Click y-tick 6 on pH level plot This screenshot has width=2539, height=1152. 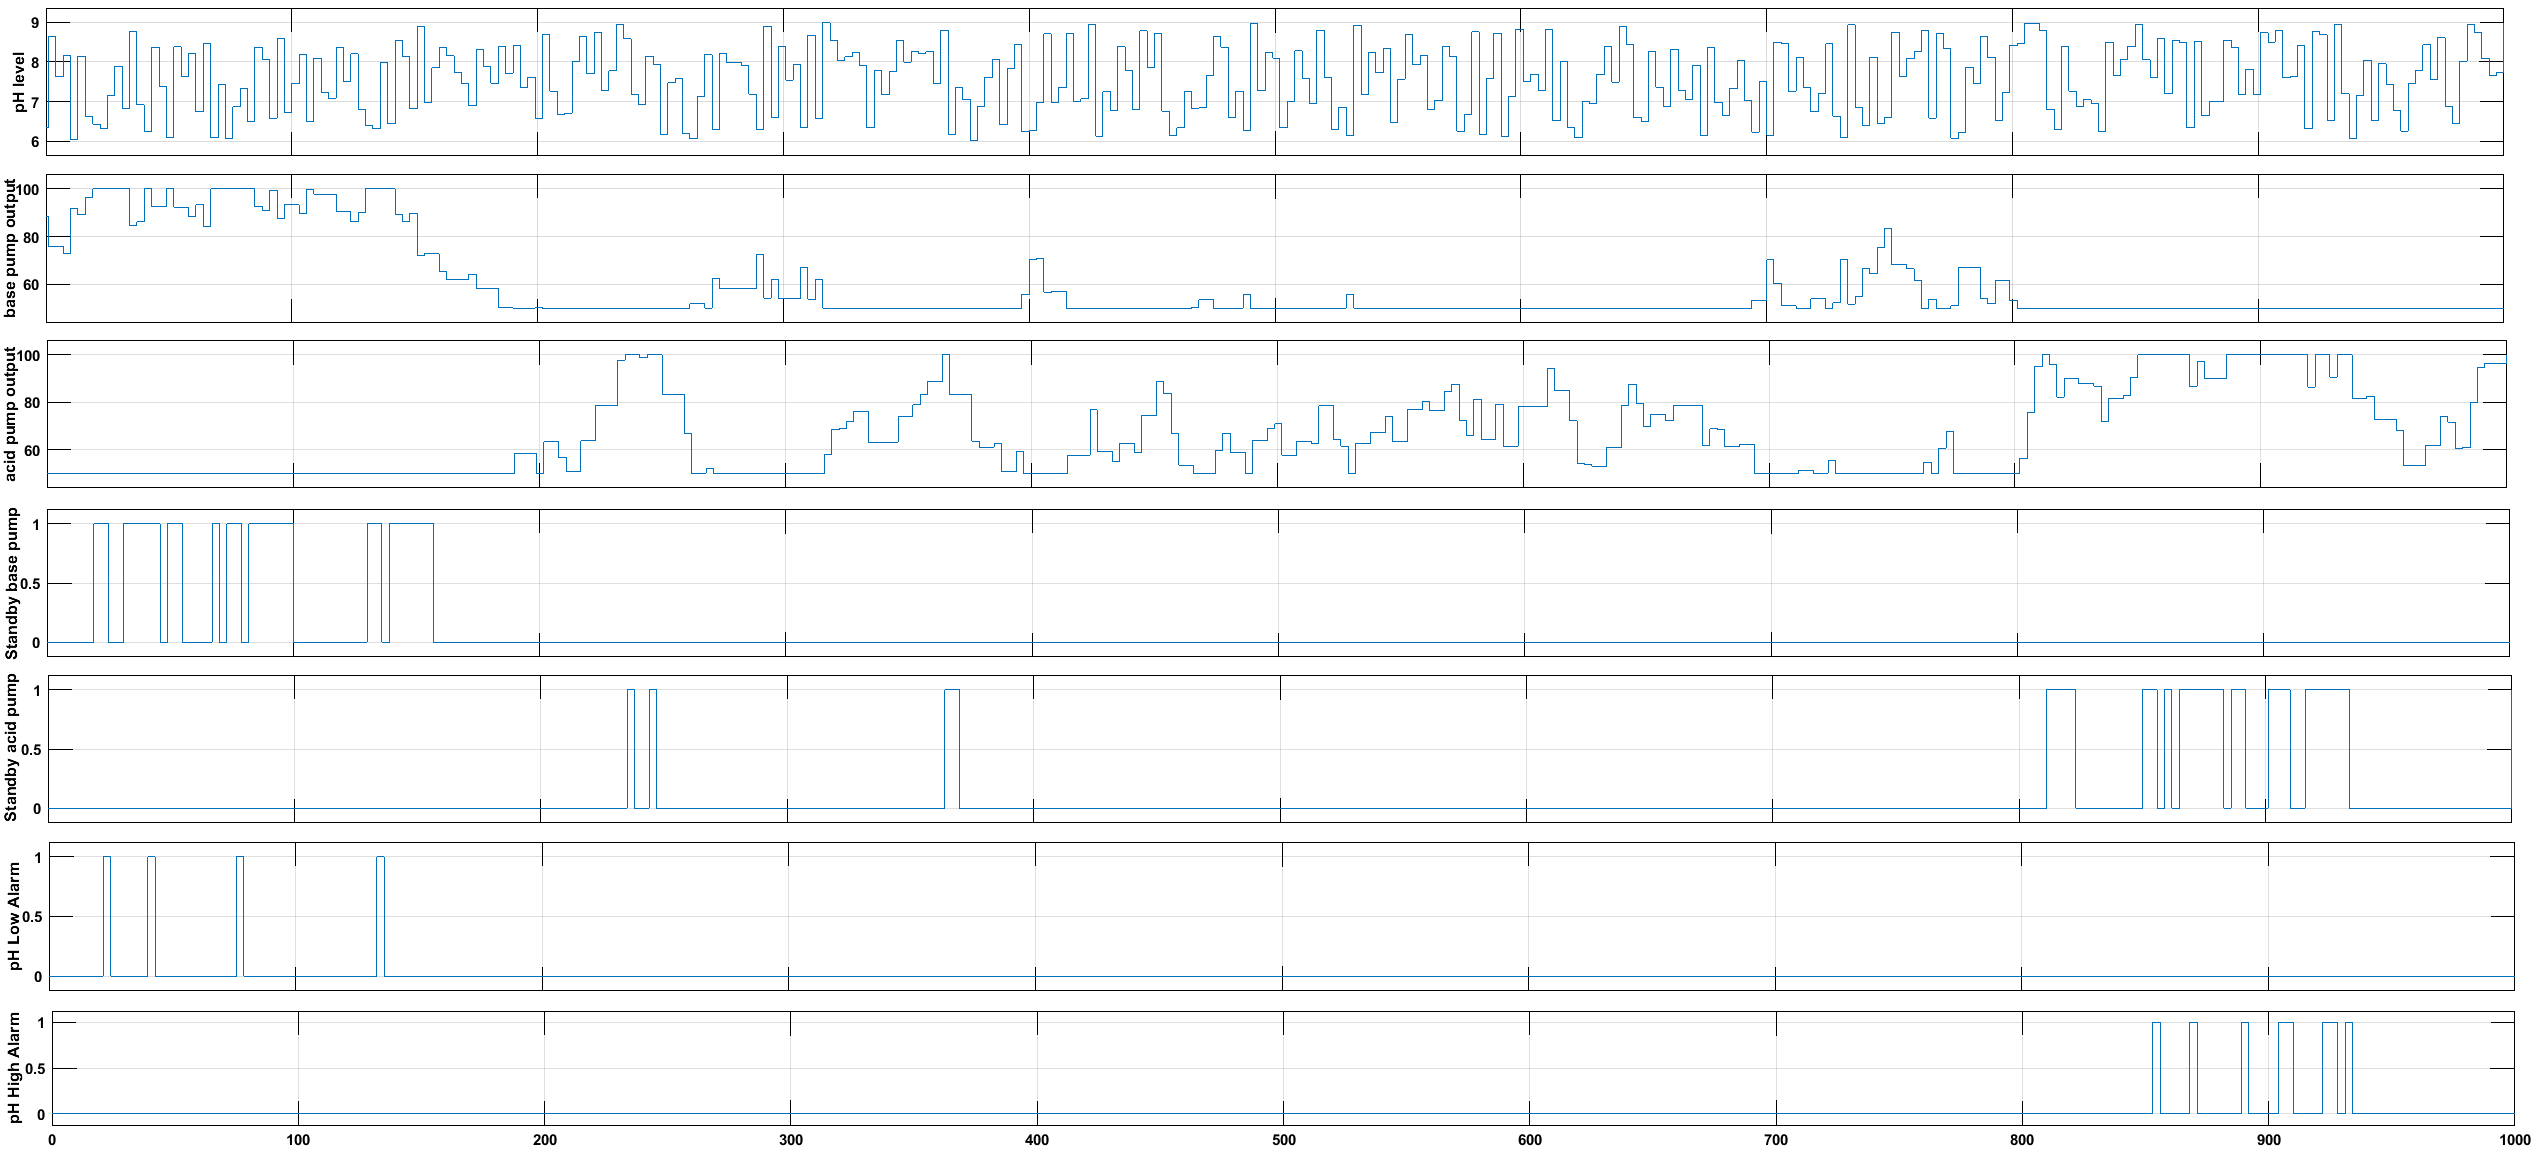35,142
